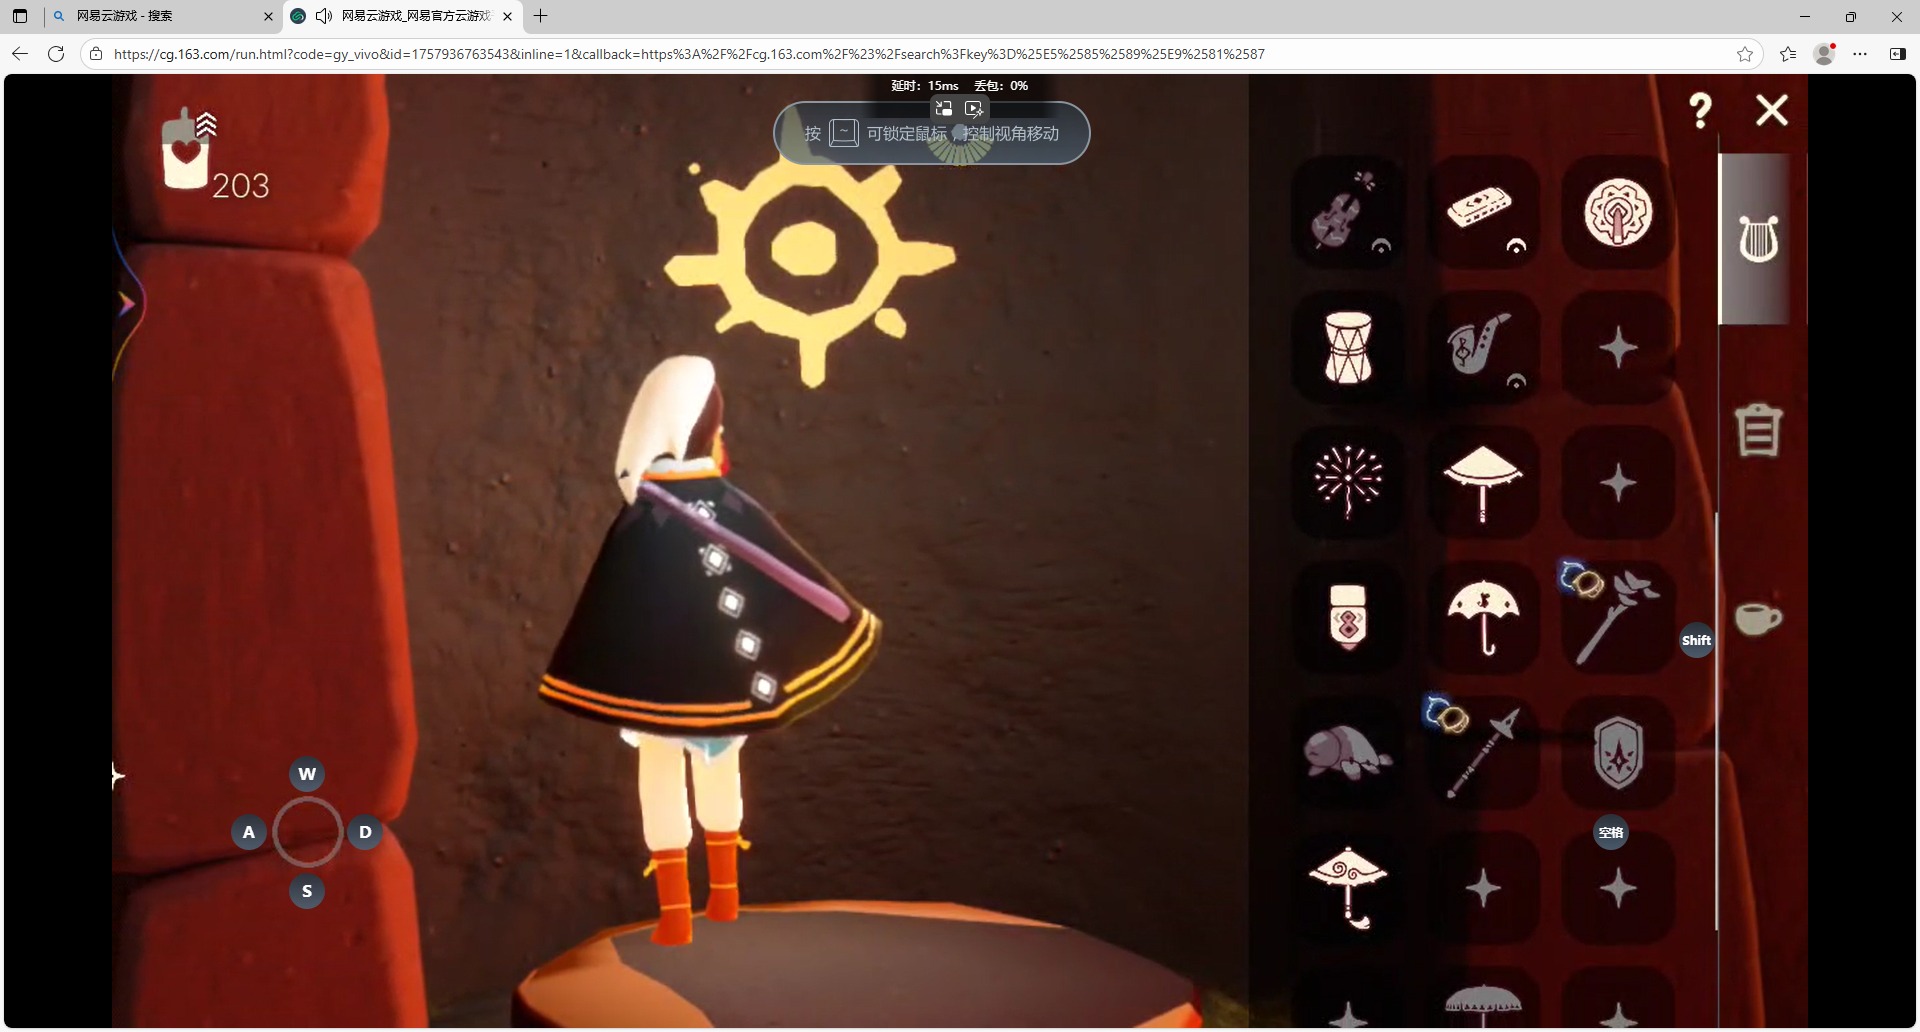Viewport: 1920px width, 1032px height.
Task: Toggle favorite star in address bar
Action: click(x=1744, y=54)
